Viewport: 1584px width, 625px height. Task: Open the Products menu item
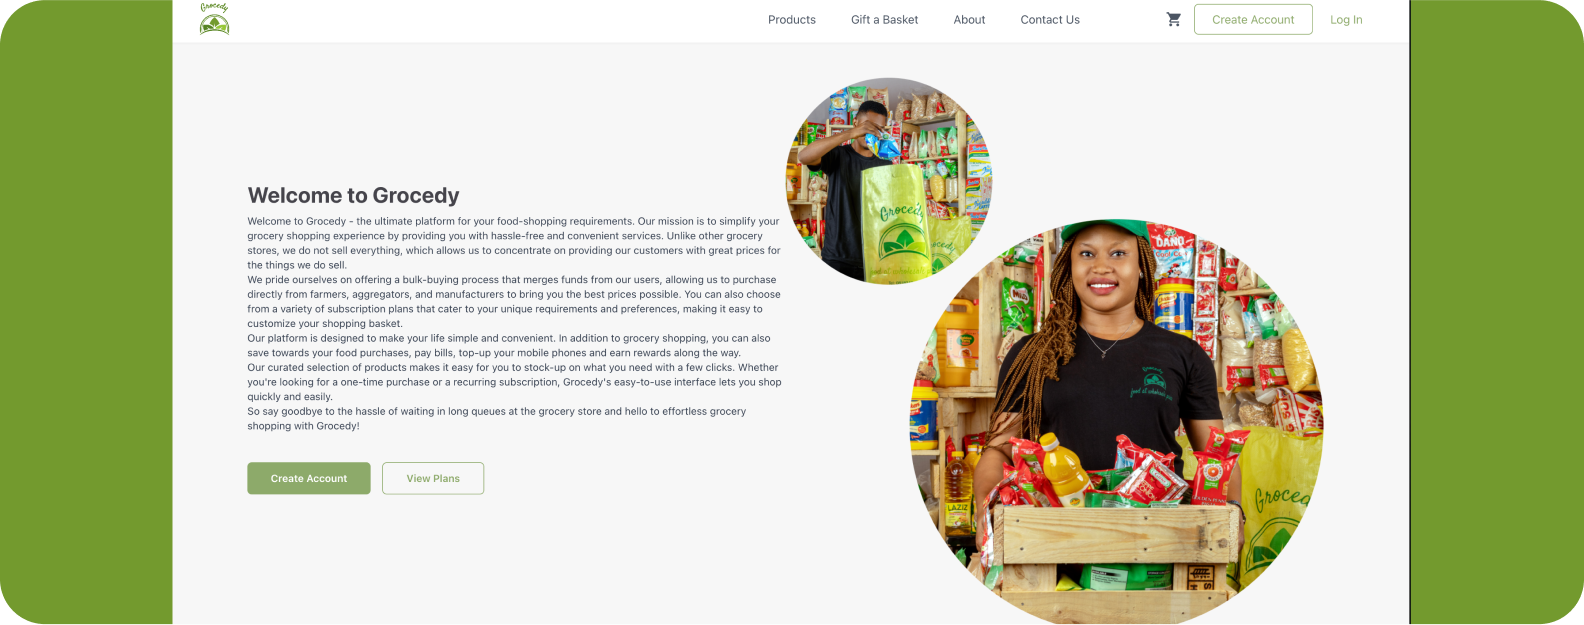tap(792, 19)
